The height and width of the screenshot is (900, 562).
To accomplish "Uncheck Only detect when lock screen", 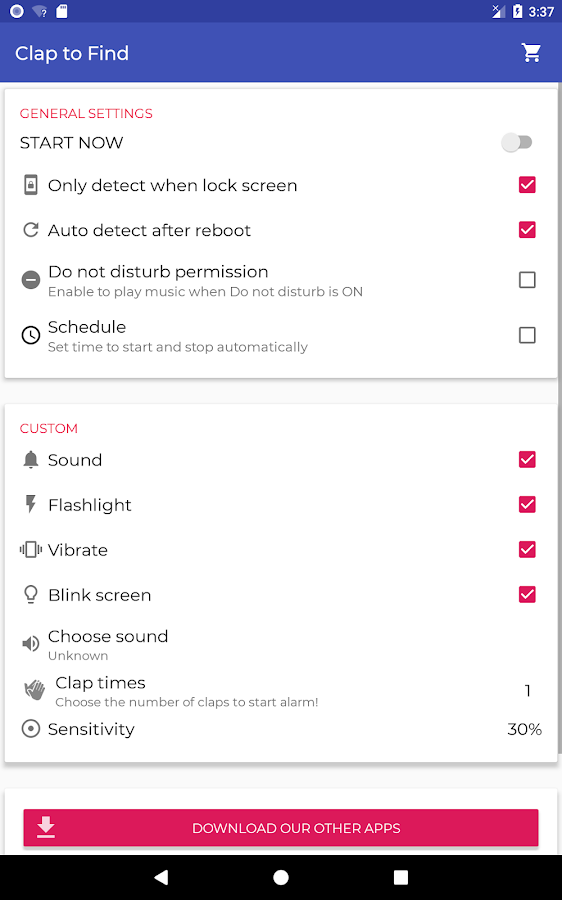I will click(x=527, y=185).
